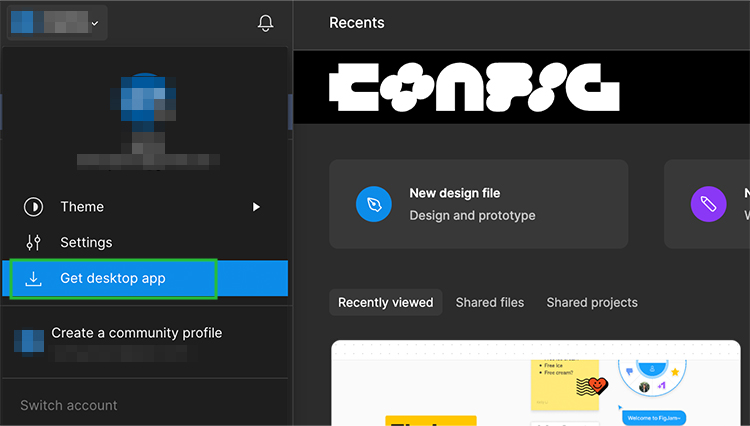
Task: Select the Theme menu entry
Action: coord(145,207)
